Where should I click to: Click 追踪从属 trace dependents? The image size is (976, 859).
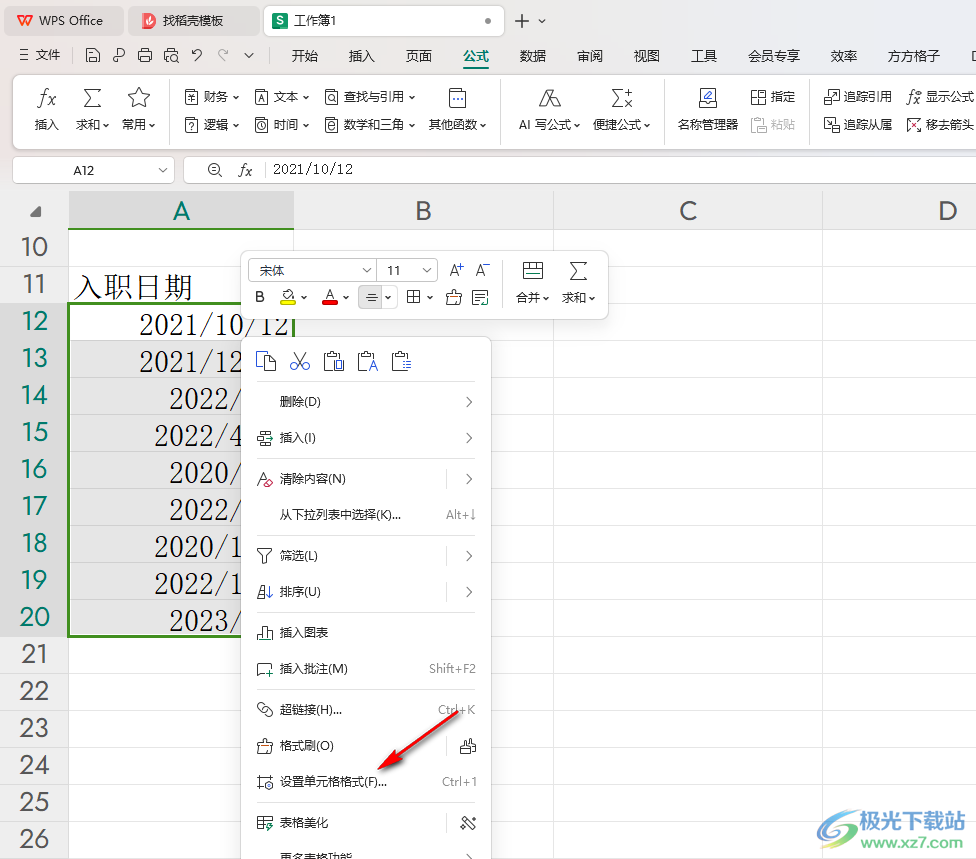[x=857, y=124]
